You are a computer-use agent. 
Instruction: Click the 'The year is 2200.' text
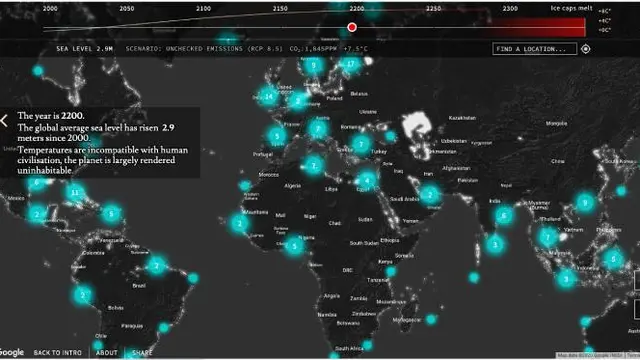tap(51, 116)
